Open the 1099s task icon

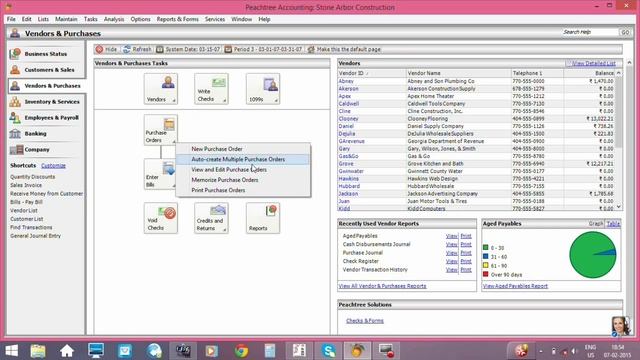(x=263, y=89)
